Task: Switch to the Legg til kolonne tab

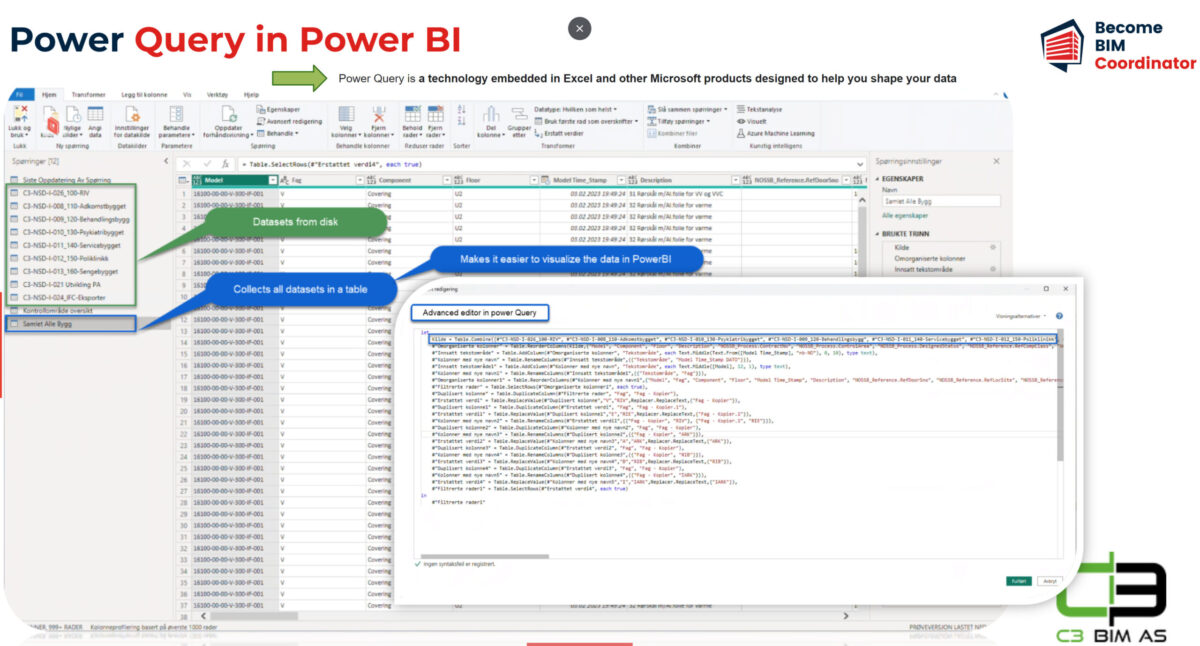Action: point(144,94)
